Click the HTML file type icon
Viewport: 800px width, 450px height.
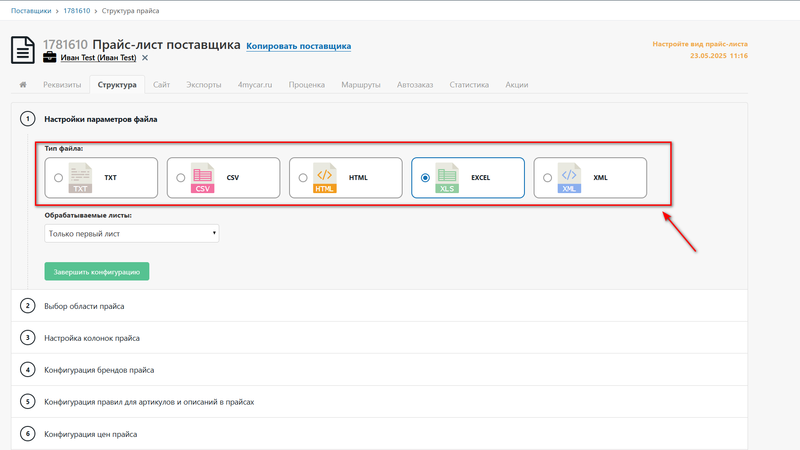(x=324, y=178)
